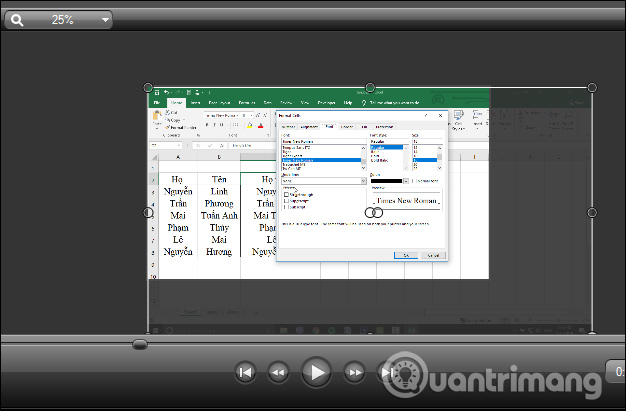Click the magnifier icon in the zoom control
Image resolution: width=626 pixels, height=411 pixels.
(17, 20)
